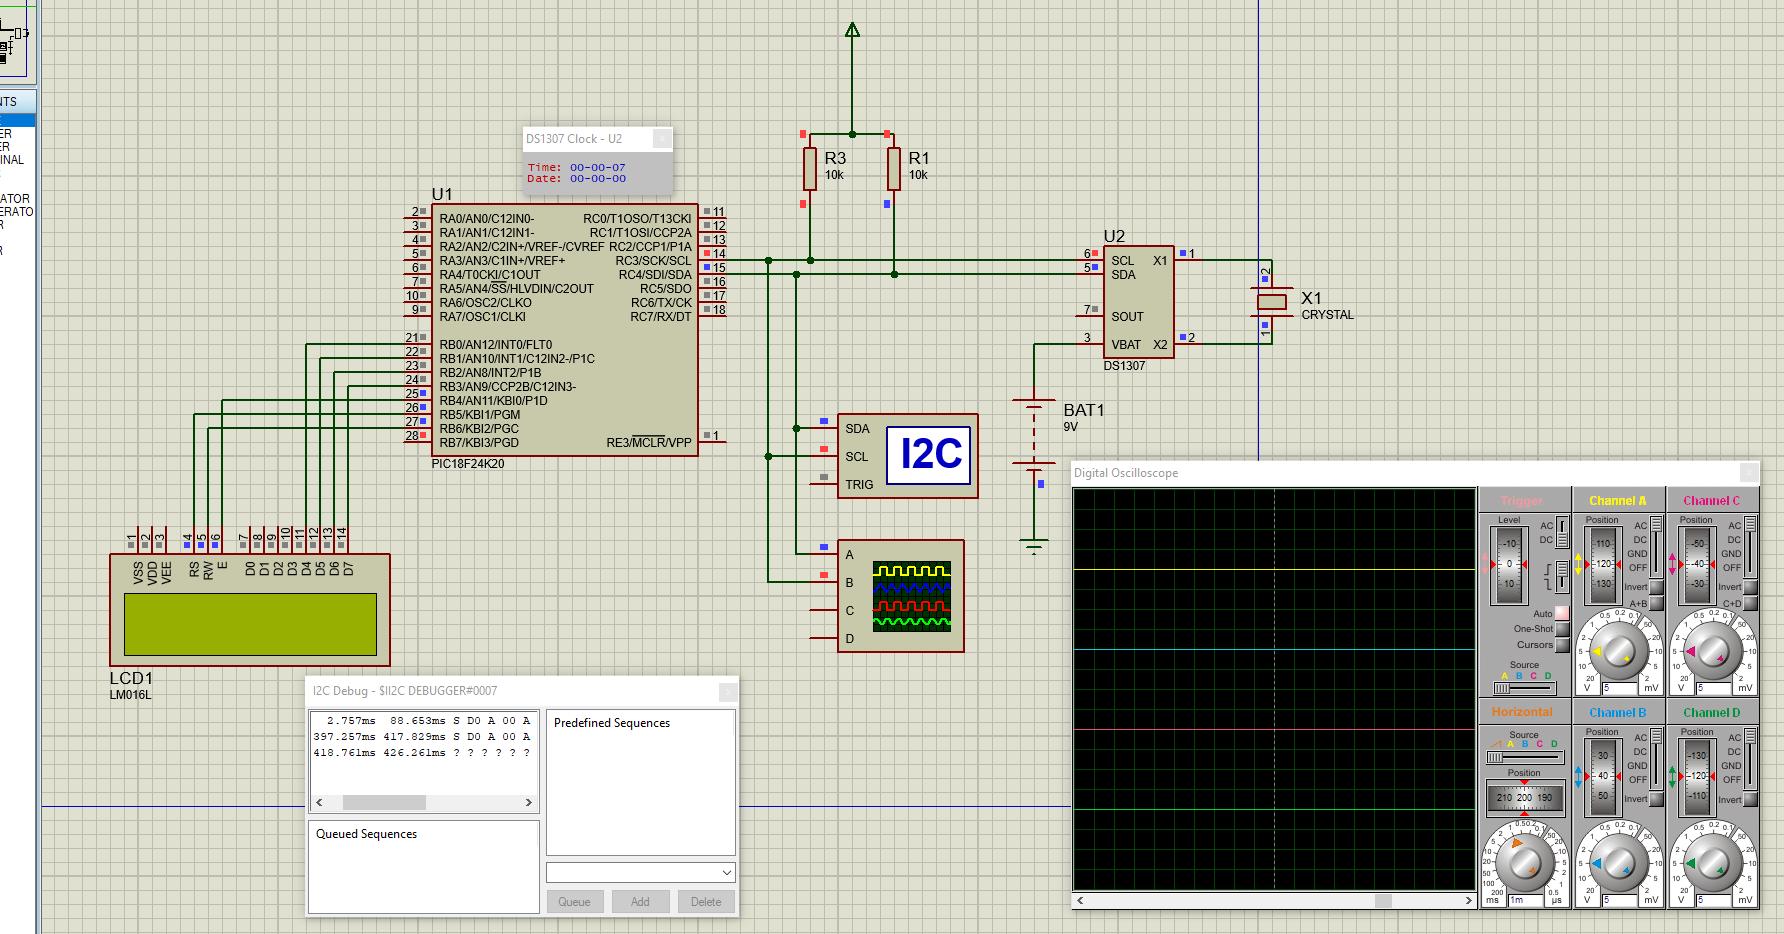Close the Digital Oscilloscope window
Screen dimensions: 1784x934
pyautogui.click(x=1749, y=473)
